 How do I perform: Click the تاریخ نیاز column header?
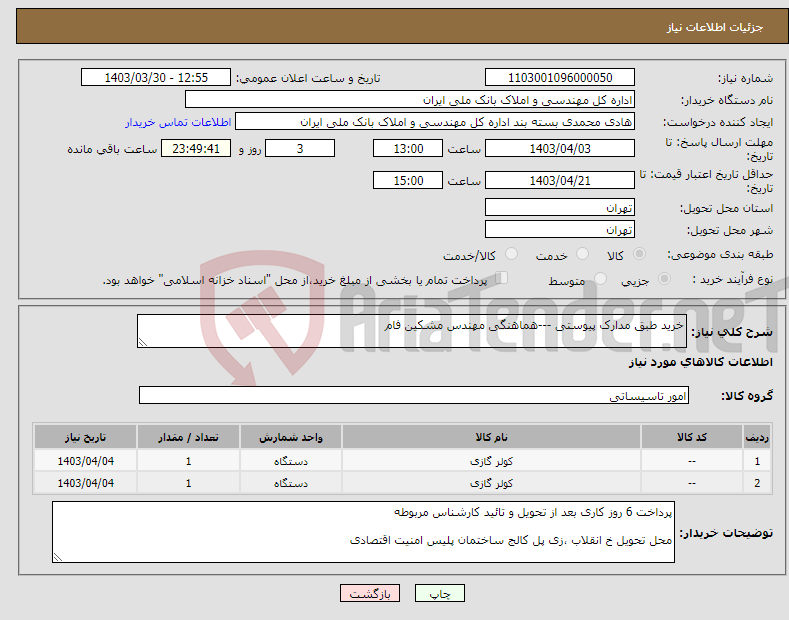[x=86, y=437]
